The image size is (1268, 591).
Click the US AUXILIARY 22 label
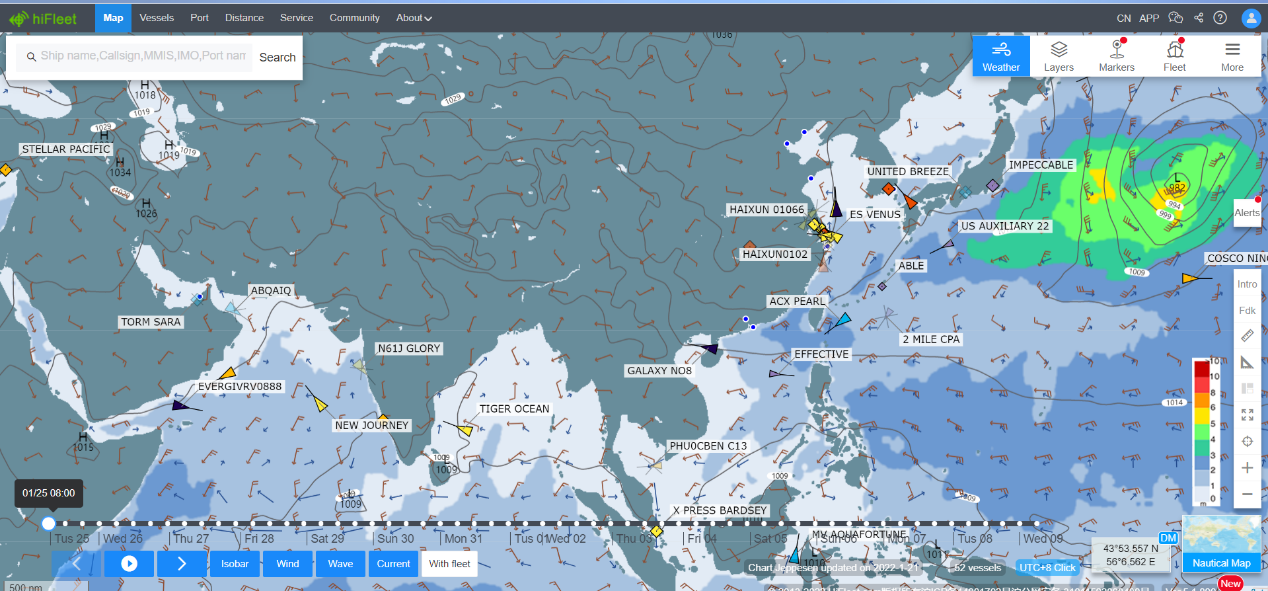1005,226
